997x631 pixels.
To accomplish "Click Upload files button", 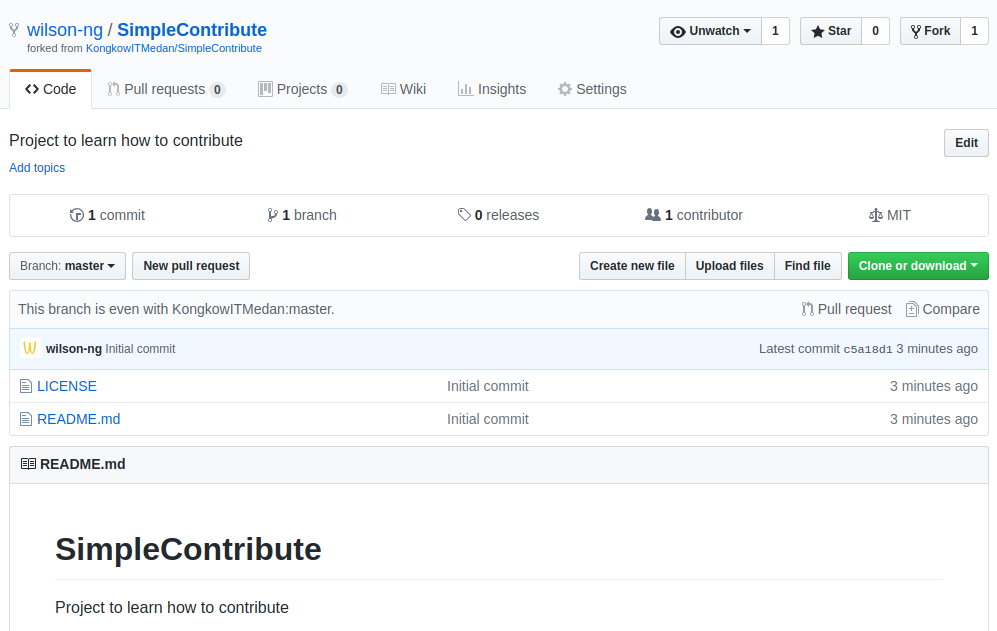I will coord(729,266).
